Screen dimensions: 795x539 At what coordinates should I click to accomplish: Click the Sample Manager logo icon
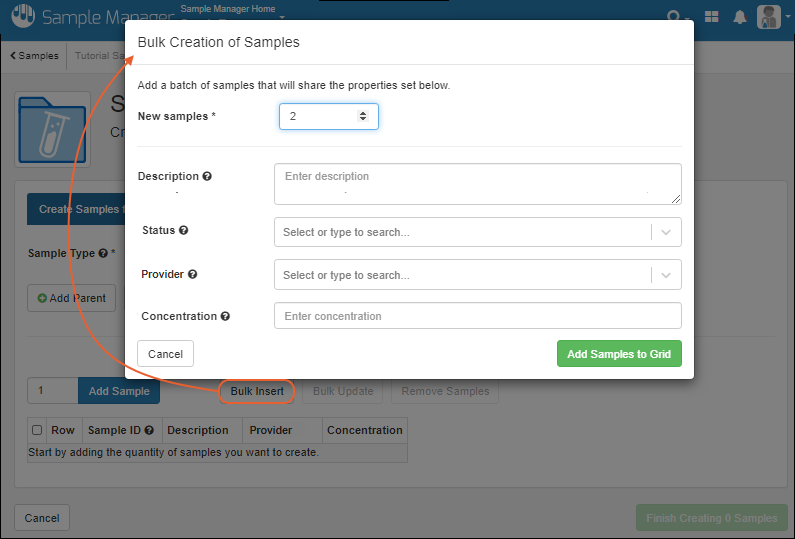(21, 18)
